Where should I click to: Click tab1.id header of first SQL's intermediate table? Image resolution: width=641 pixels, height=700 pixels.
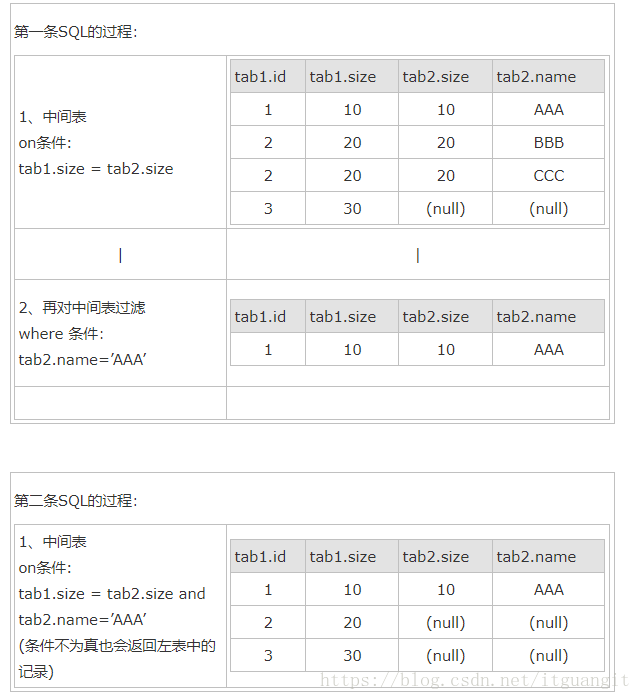(x=260, y=76)
